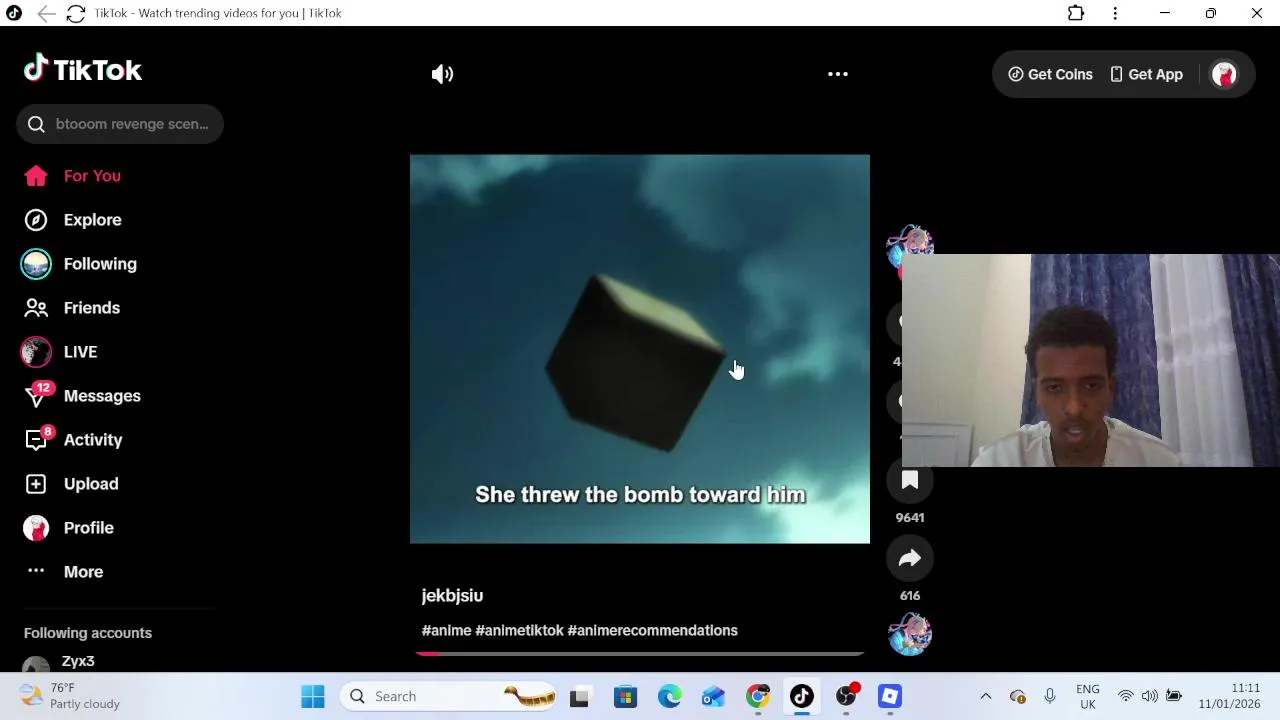Viewport: 1280px width, 720px height.
Task: Open the blue square app in taskbar
Action: click(890, 696)
